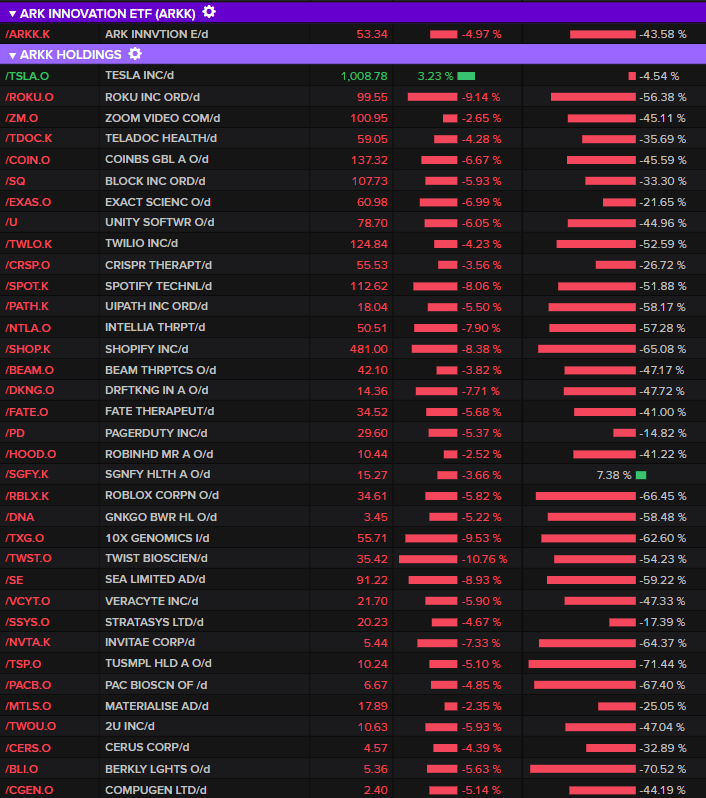This screenshot has height=798, width=706.
Task: Open the /ZM.O ticker link
Action: (x=21, y=118)
